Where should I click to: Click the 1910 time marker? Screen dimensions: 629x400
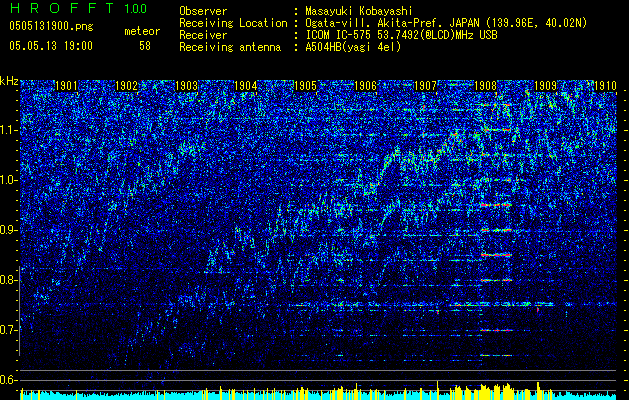605,86
